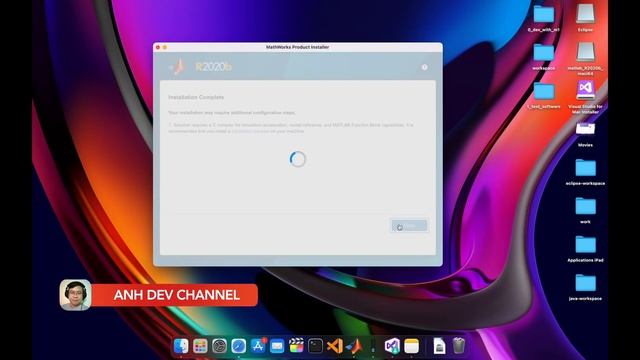
Task: Minimize the installer with the yellow window button
Action: (x=165, y=47)
